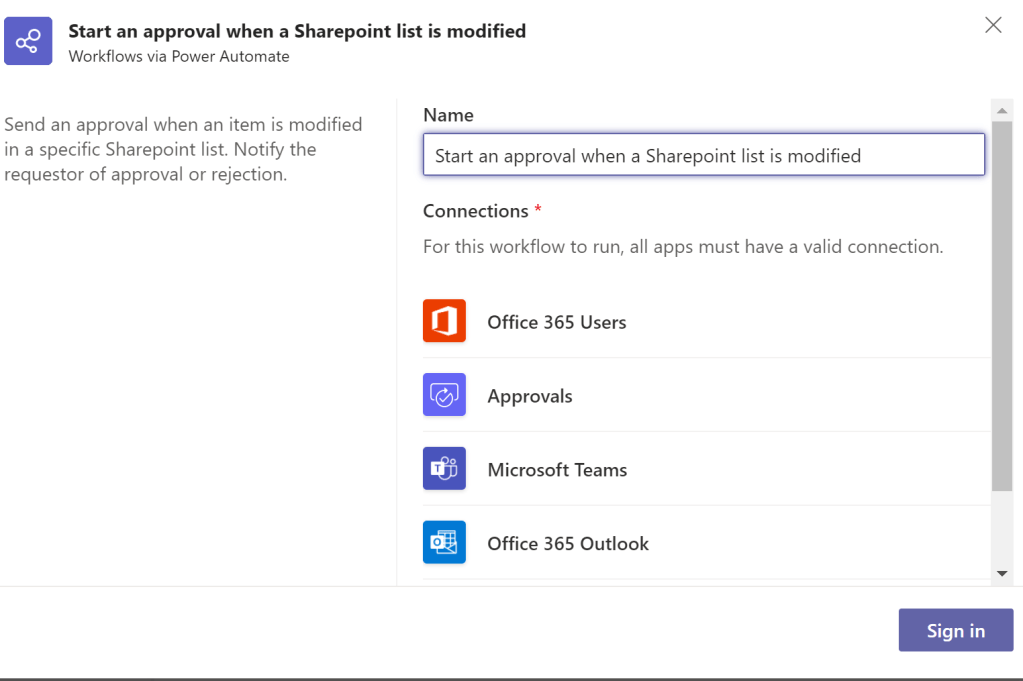The height and width of the screenshot is (681, 1023).
Task: Click the 'Workflows via Power Automate' subtitle
Action: 179,57
